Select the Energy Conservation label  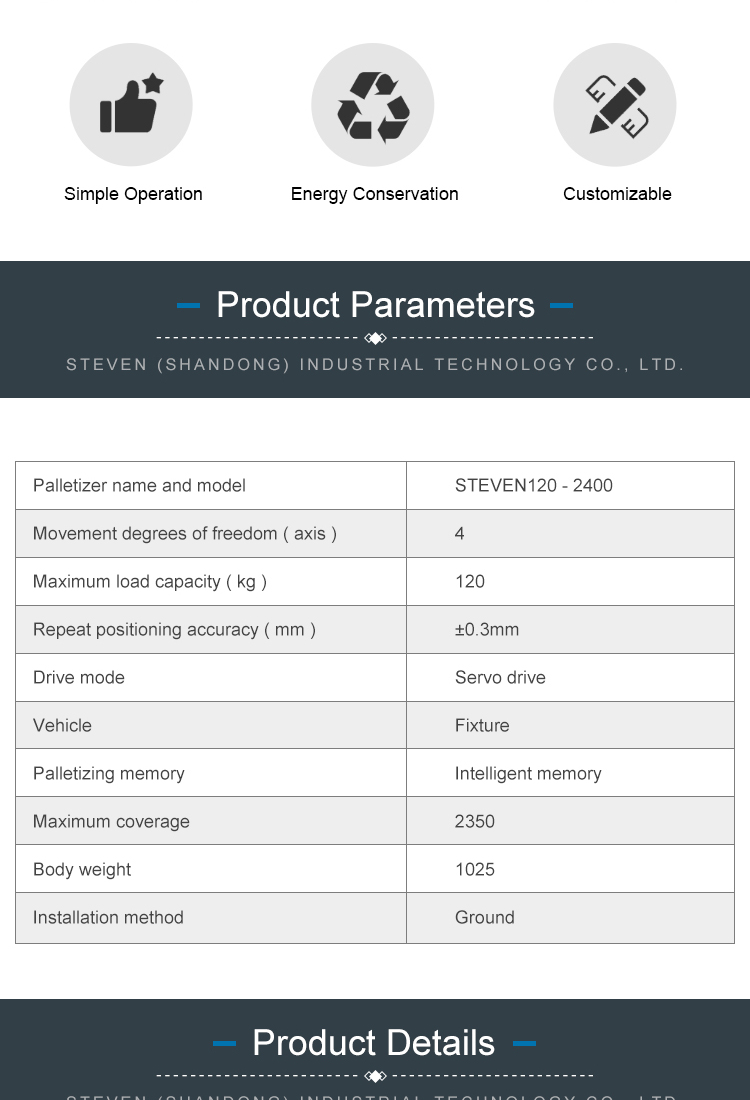tap(374, 194)
